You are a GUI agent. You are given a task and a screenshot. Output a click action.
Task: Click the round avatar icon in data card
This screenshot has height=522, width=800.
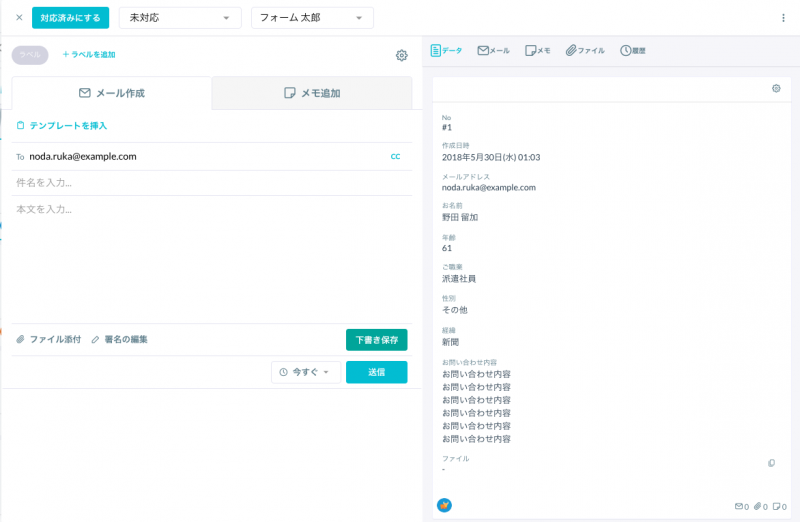click(445, 505)
